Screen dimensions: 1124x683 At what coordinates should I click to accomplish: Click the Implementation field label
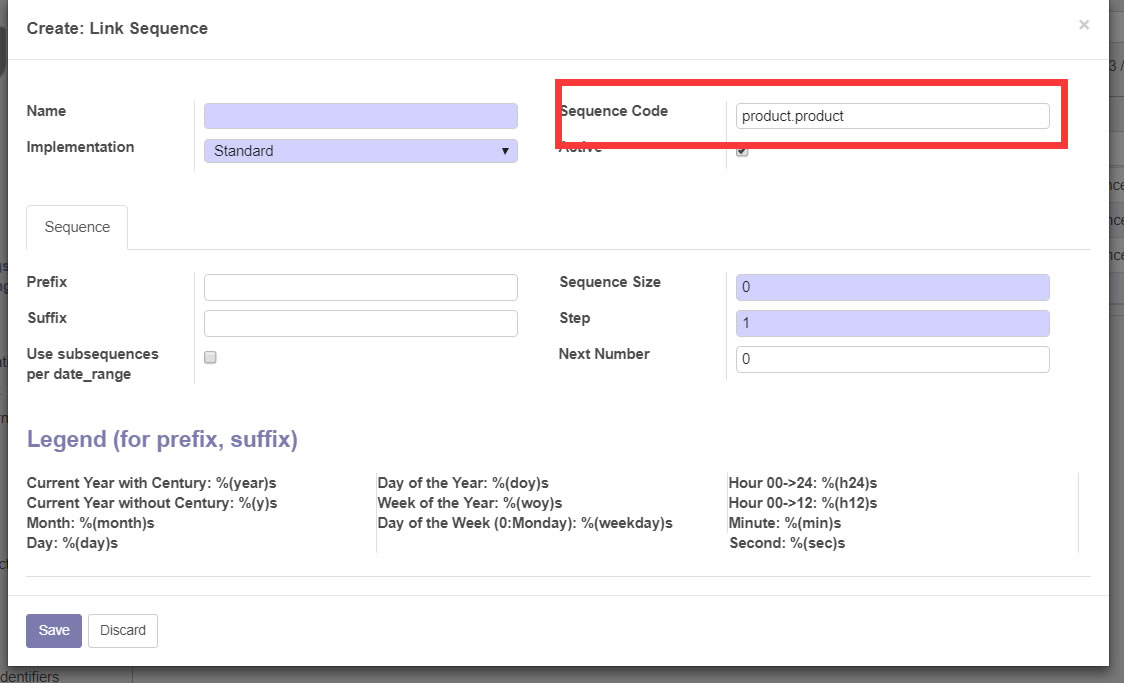(80, 147)
